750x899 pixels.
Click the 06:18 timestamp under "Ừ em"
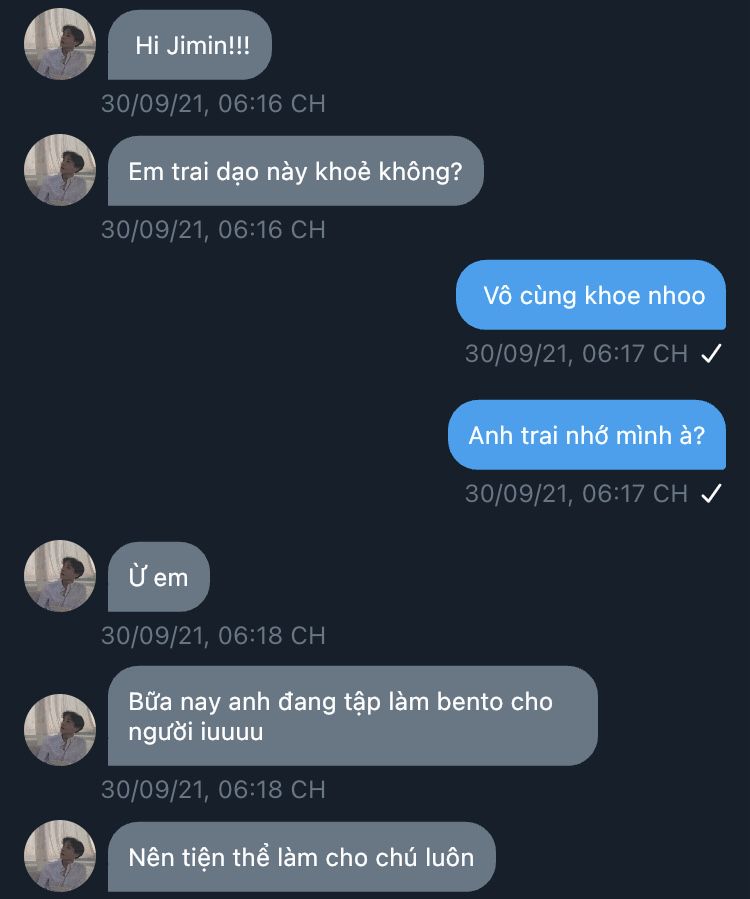213,636
